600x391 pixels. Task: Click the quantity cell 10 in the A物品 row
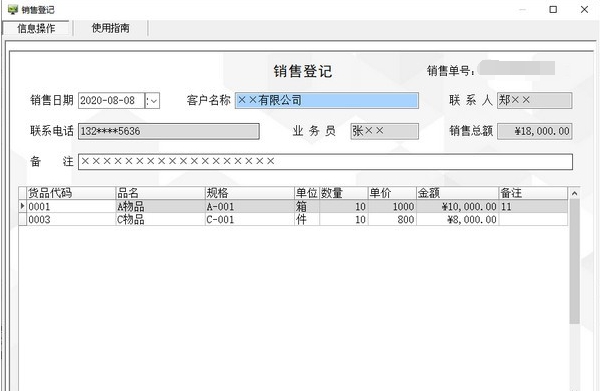click(x=344, y=207)
